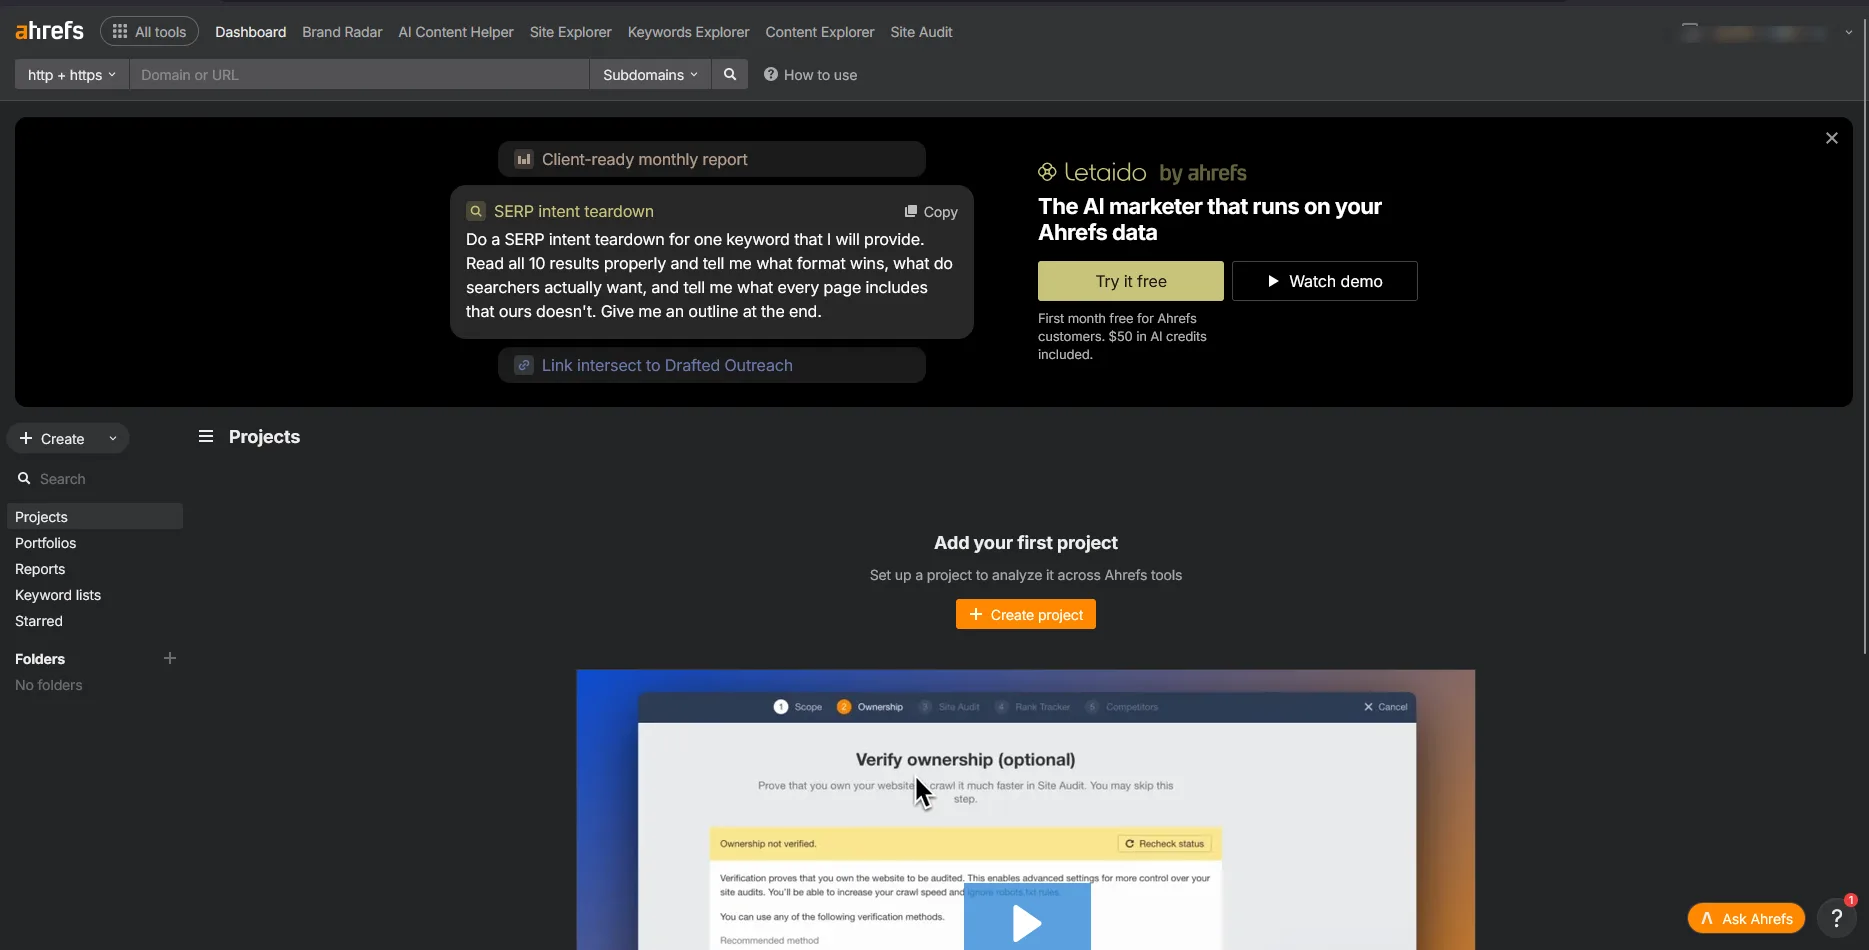
Task: Select Link intersect to Drafted Outreach prompt
Action: pyautogui.click(x=712, y=365)
